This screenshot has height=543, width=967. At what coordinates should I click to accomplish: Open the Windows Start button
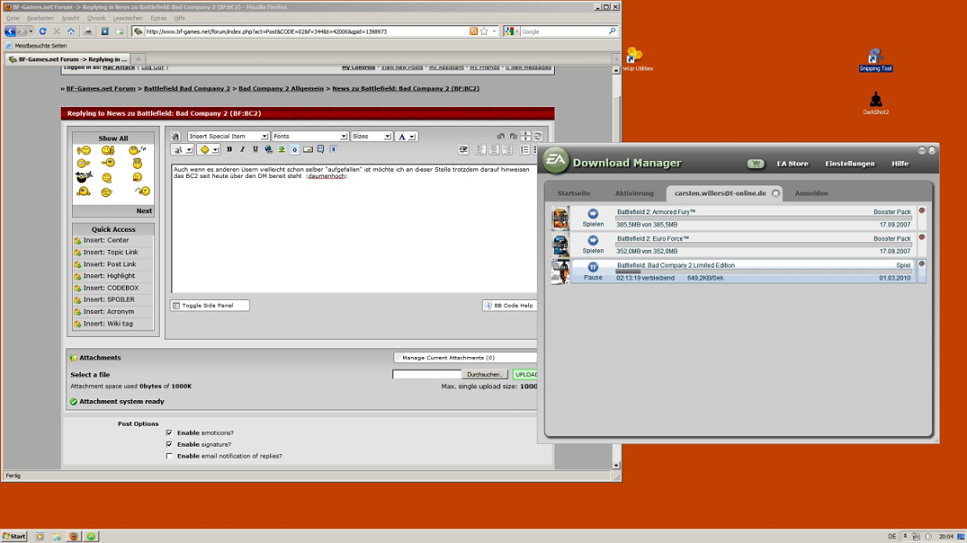tap(14, 536)
